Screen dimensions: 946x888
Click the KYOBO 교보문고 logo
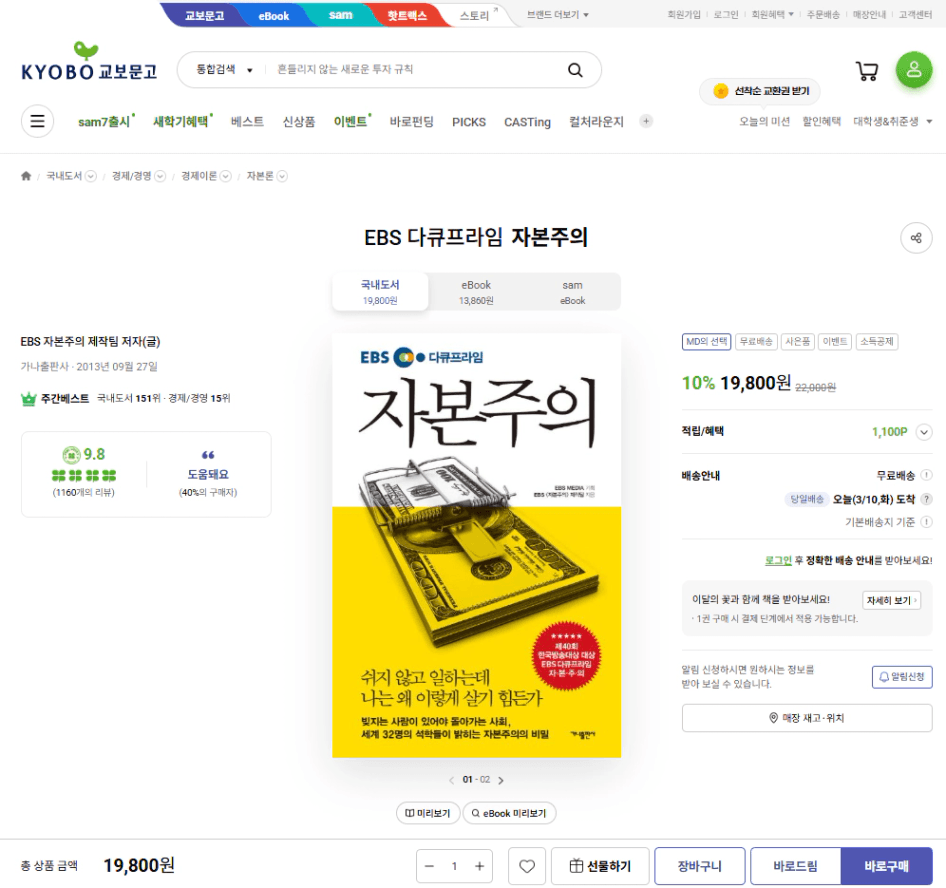(89, 62)
